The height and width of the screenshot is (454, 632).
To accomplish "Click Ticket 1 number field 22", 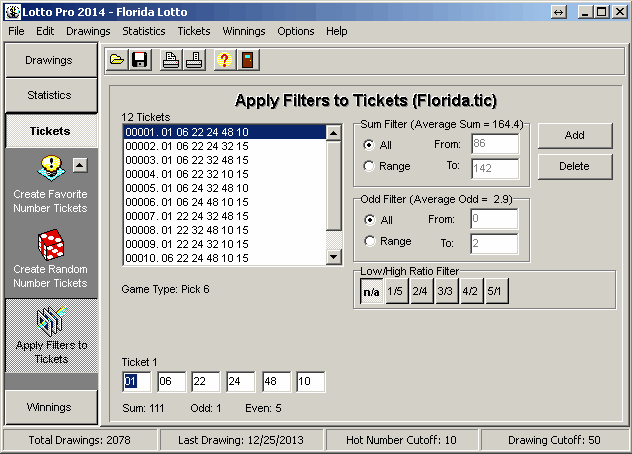I will (206, 381).
